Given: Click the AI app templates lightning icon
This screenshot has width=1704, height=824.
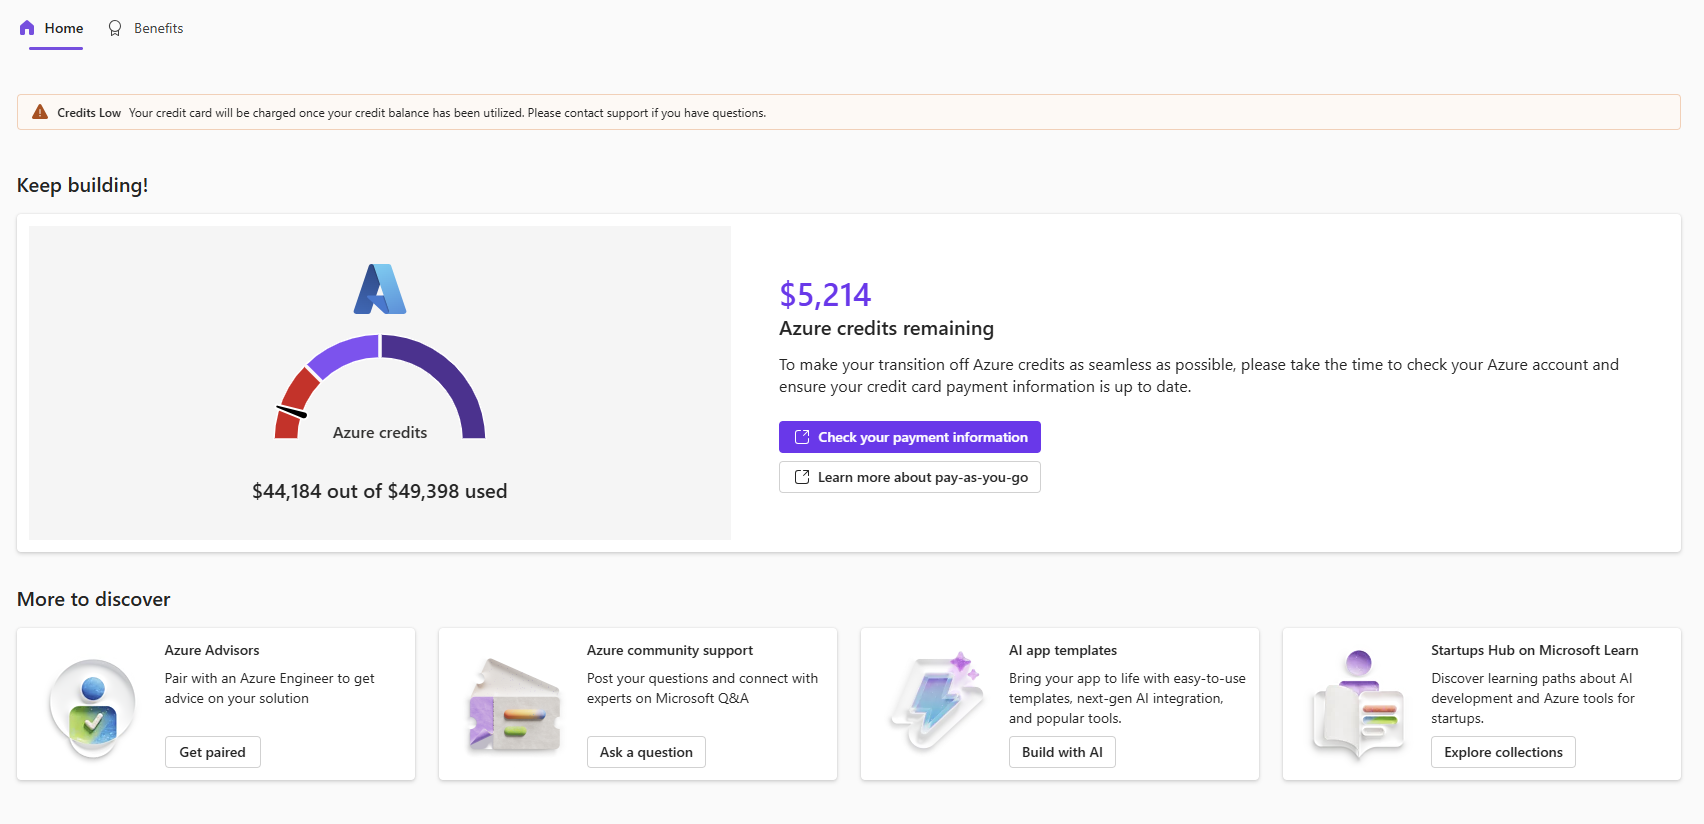Looking at the screenshot, I should pyautogui.click(x=937, y=702).
